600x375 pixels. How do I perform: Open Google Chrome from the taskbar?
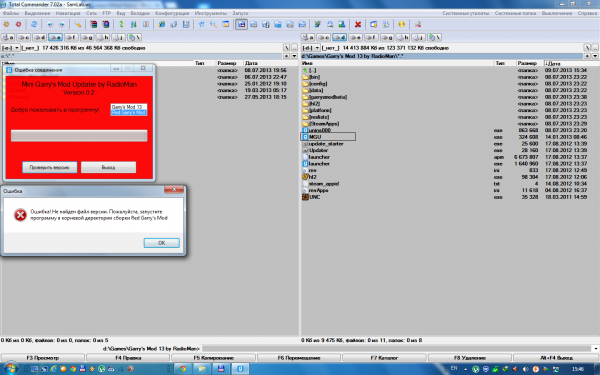(x=183, y=369)
